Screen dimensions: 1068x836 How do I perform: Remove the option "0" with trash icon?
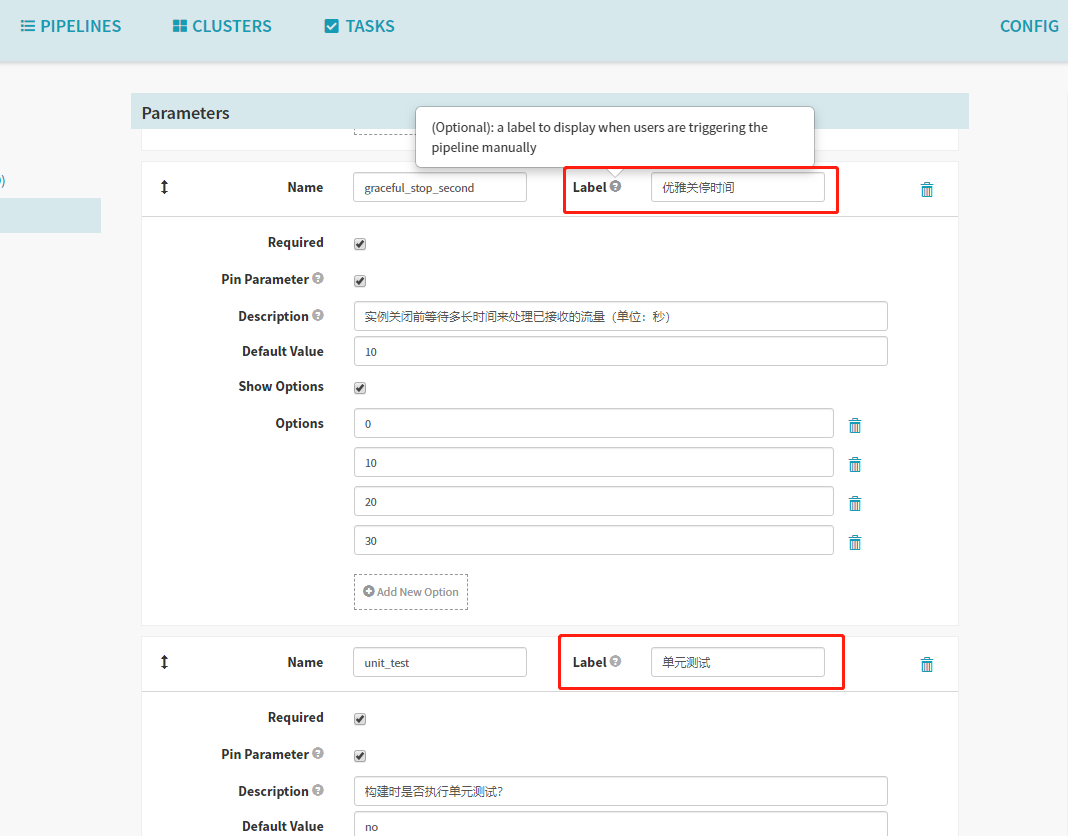coord(855,424)
